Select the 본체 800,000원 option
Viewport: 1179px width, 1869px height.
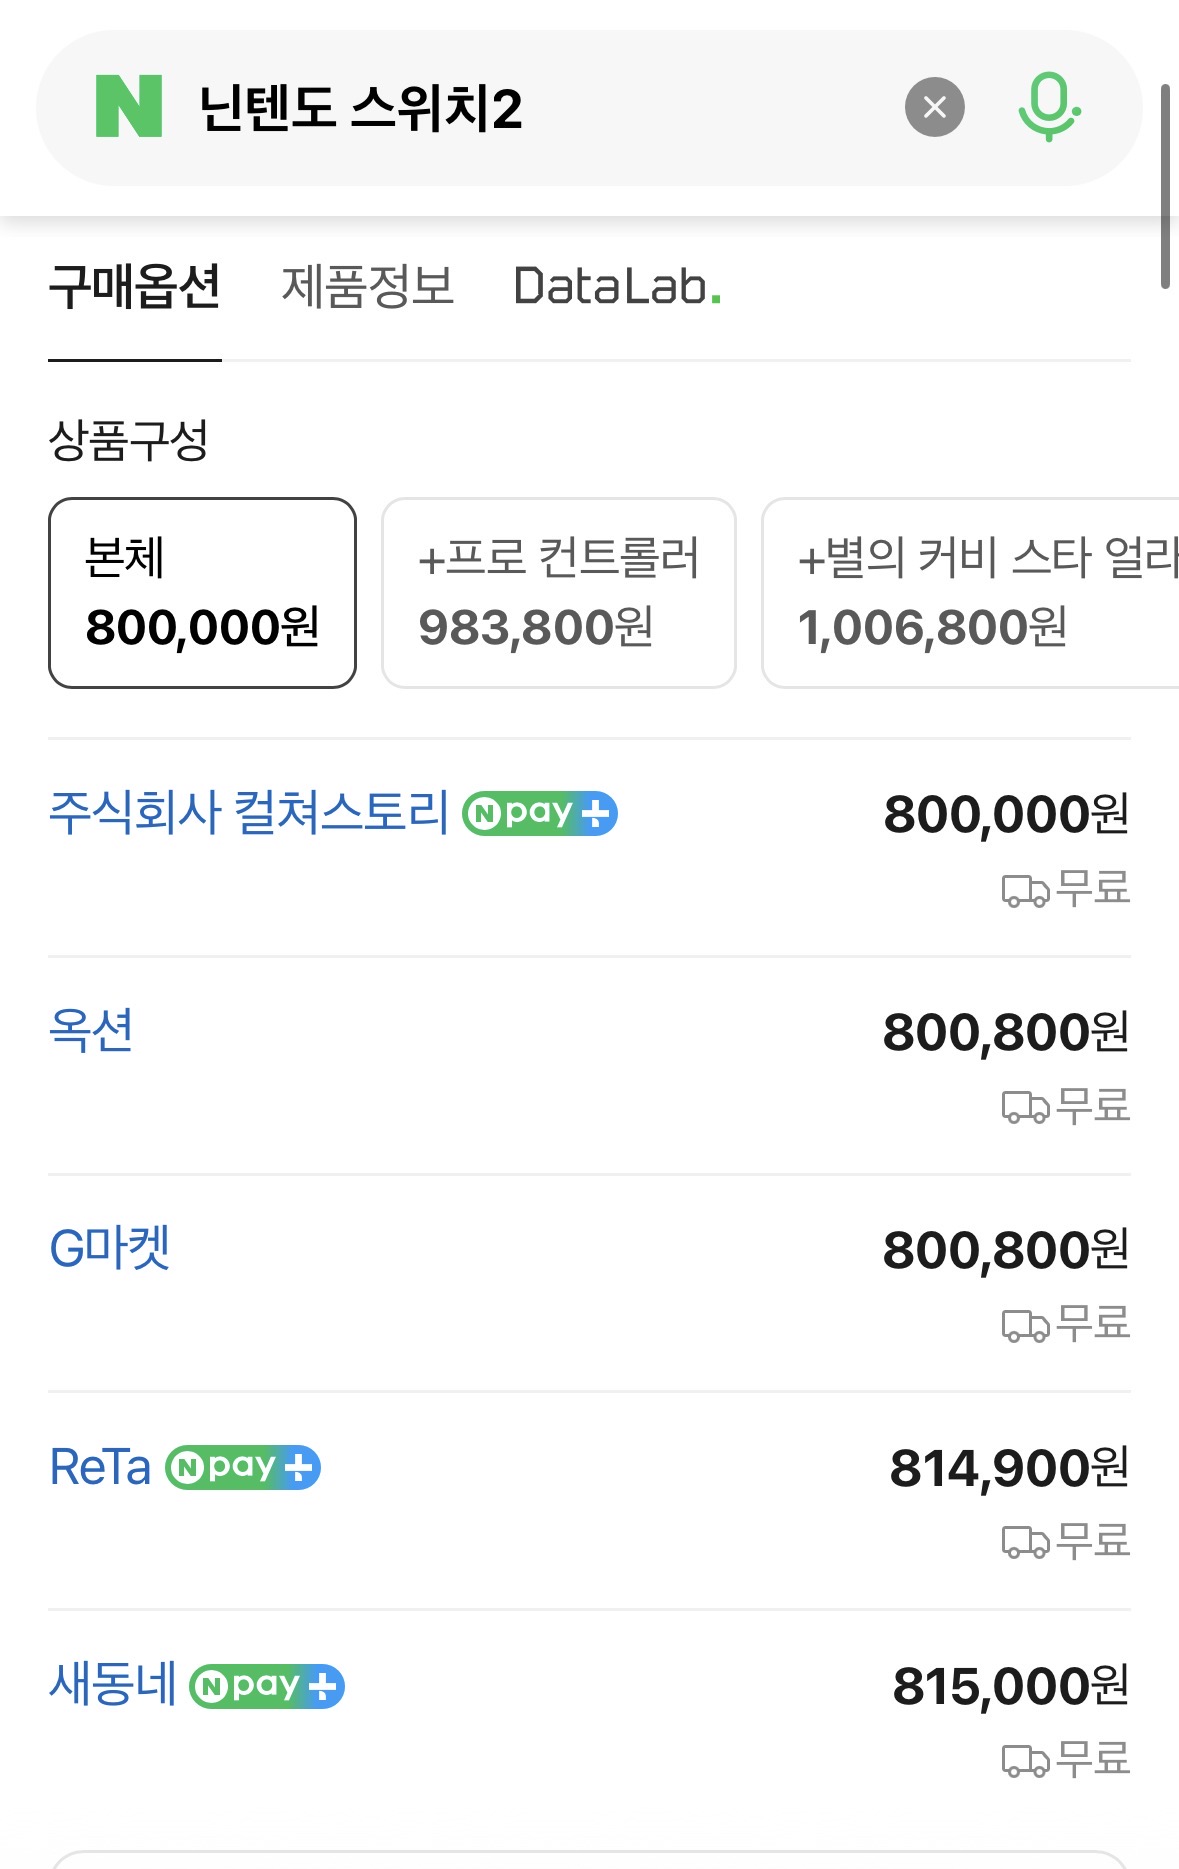(202, 593)
